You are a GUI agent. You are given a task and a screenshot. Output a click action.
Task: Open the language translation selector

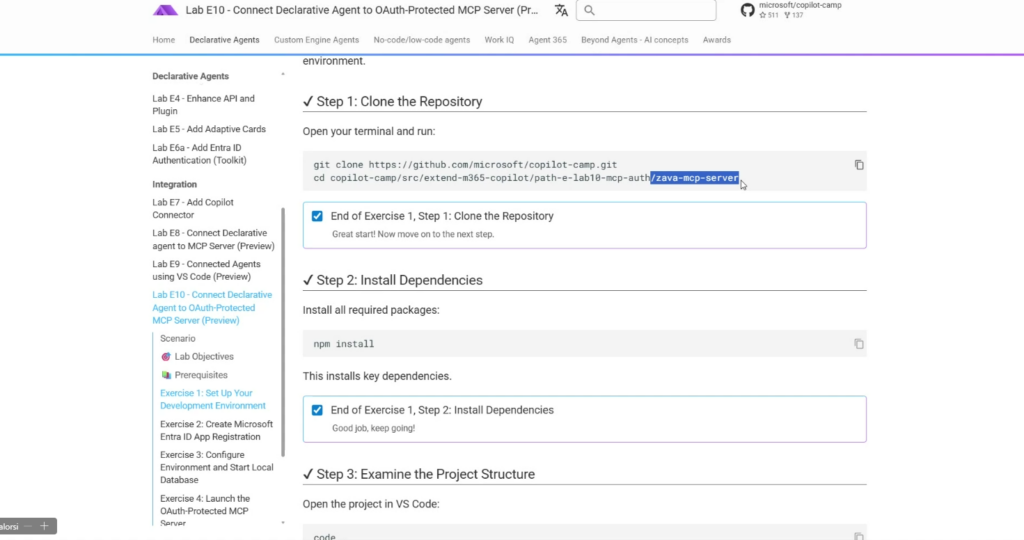pyautogui.click(x=561, y=10)
